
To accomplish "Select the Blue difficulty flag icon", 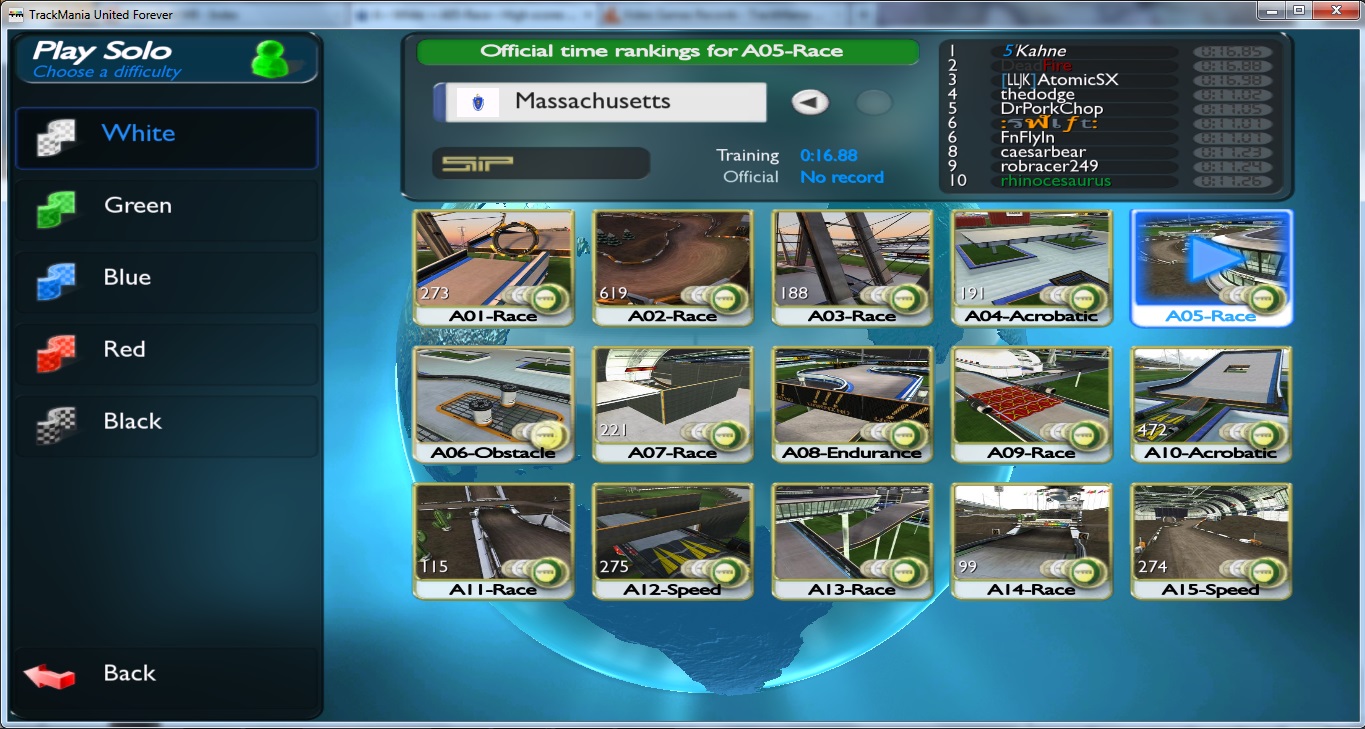I will coord(56,282).
